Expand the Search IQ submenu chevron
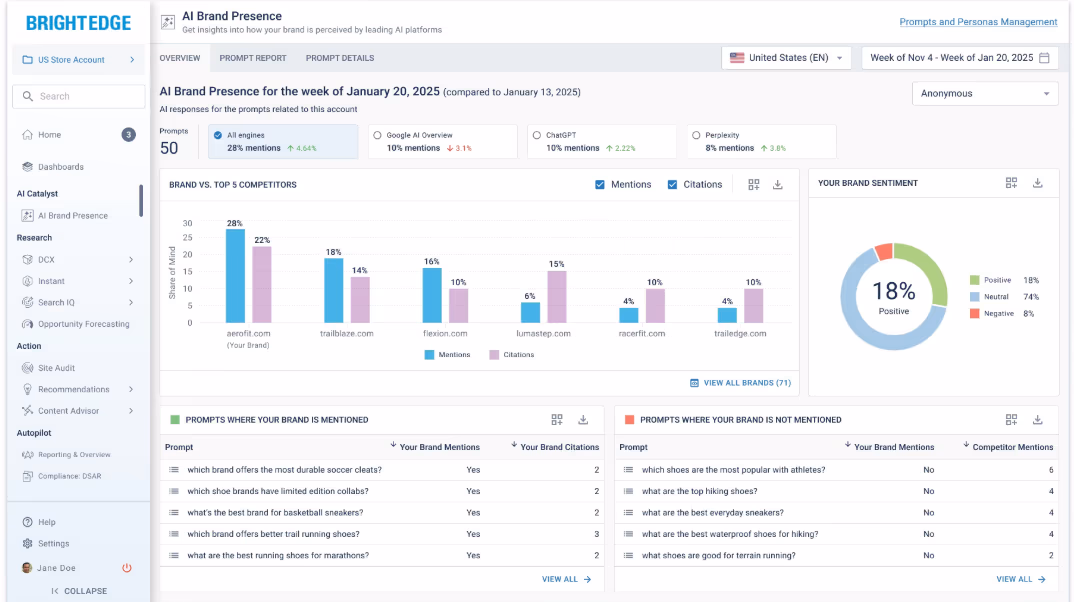 131,303
